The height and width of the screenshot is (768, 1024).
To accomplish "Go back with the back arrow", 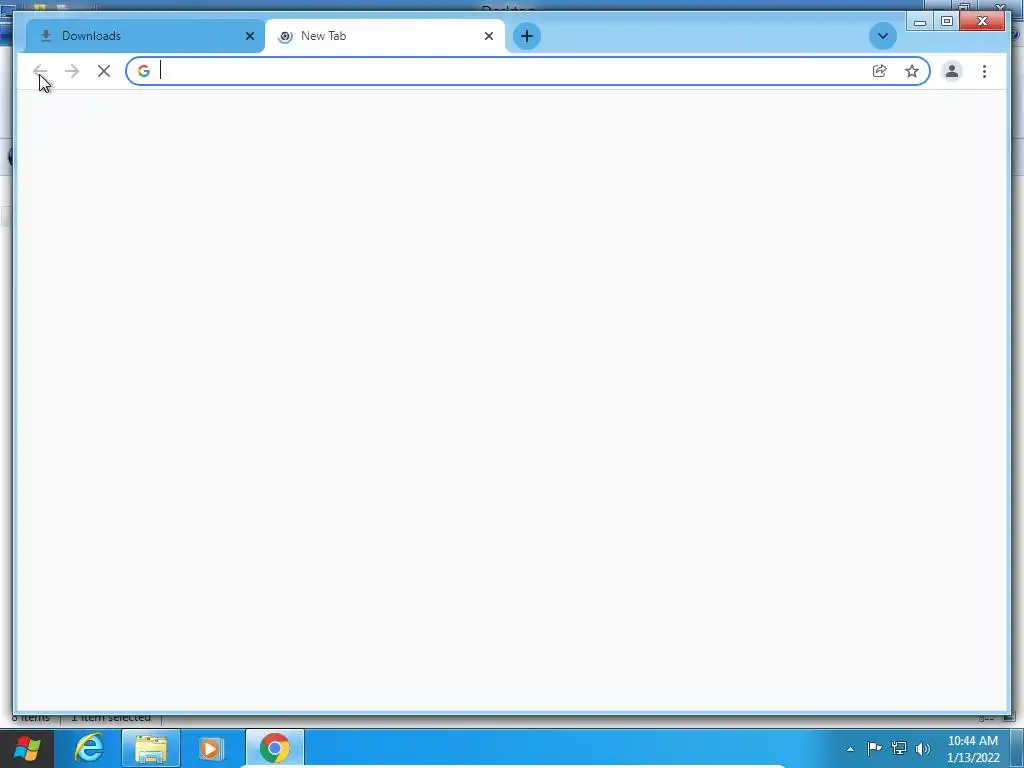I will [40, 71].
